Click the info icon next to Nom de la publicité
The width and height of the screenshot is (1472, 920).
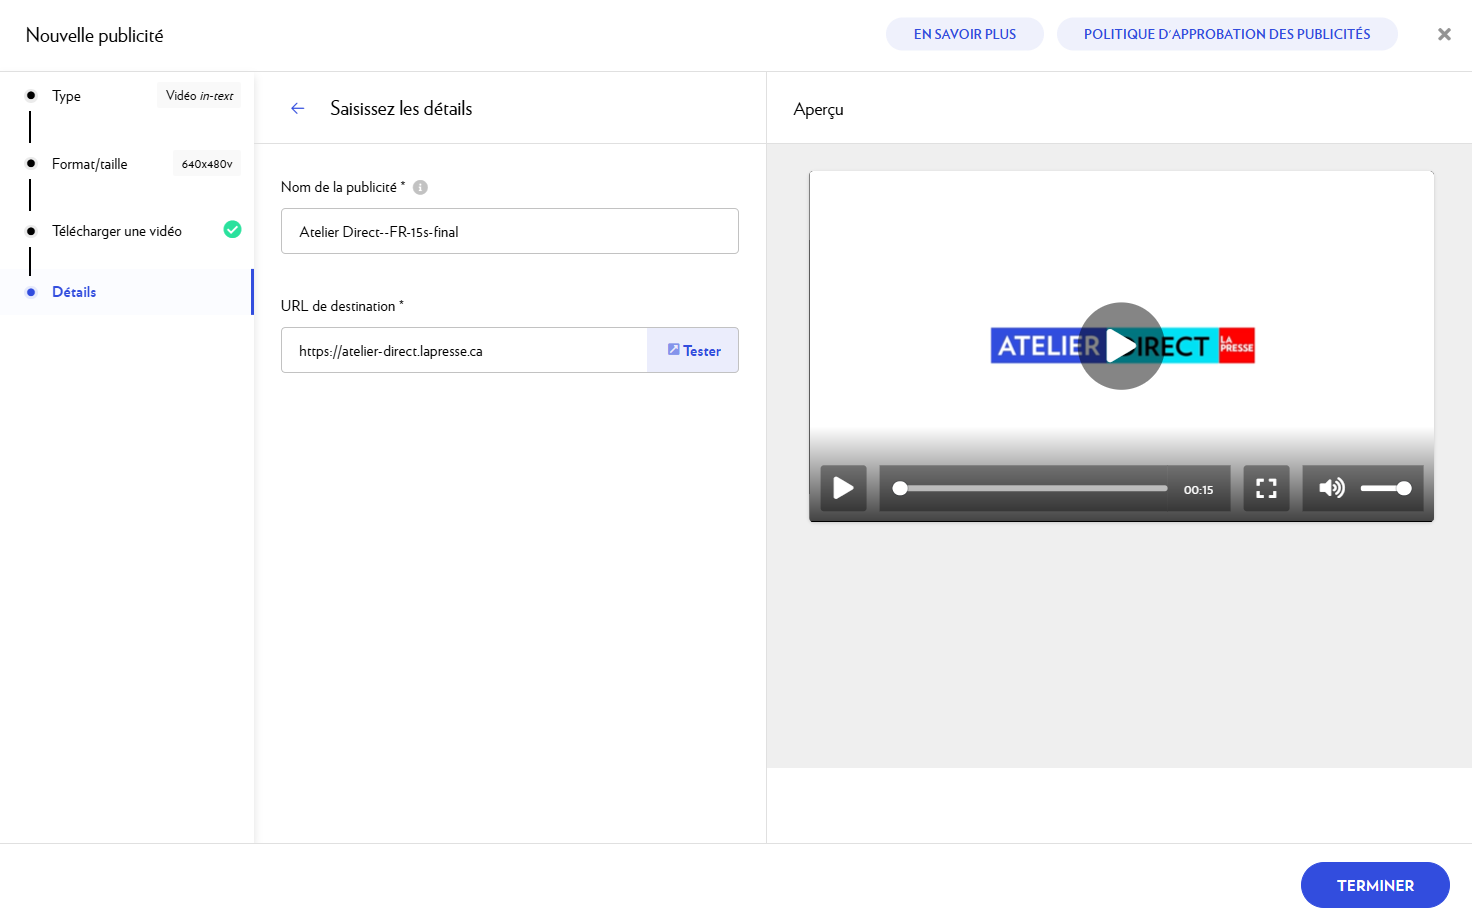(x=420, y=188)
